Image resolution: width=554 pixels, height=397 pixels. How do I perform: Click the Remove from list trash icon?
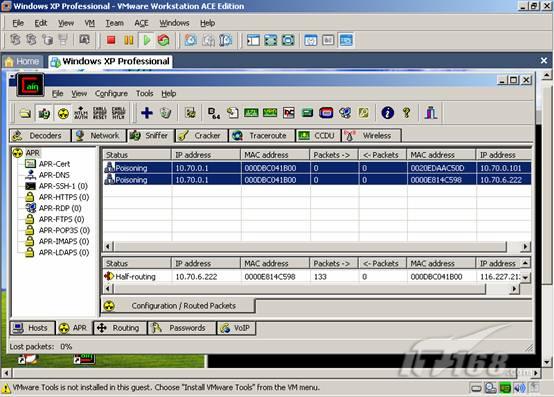point(165,113)
